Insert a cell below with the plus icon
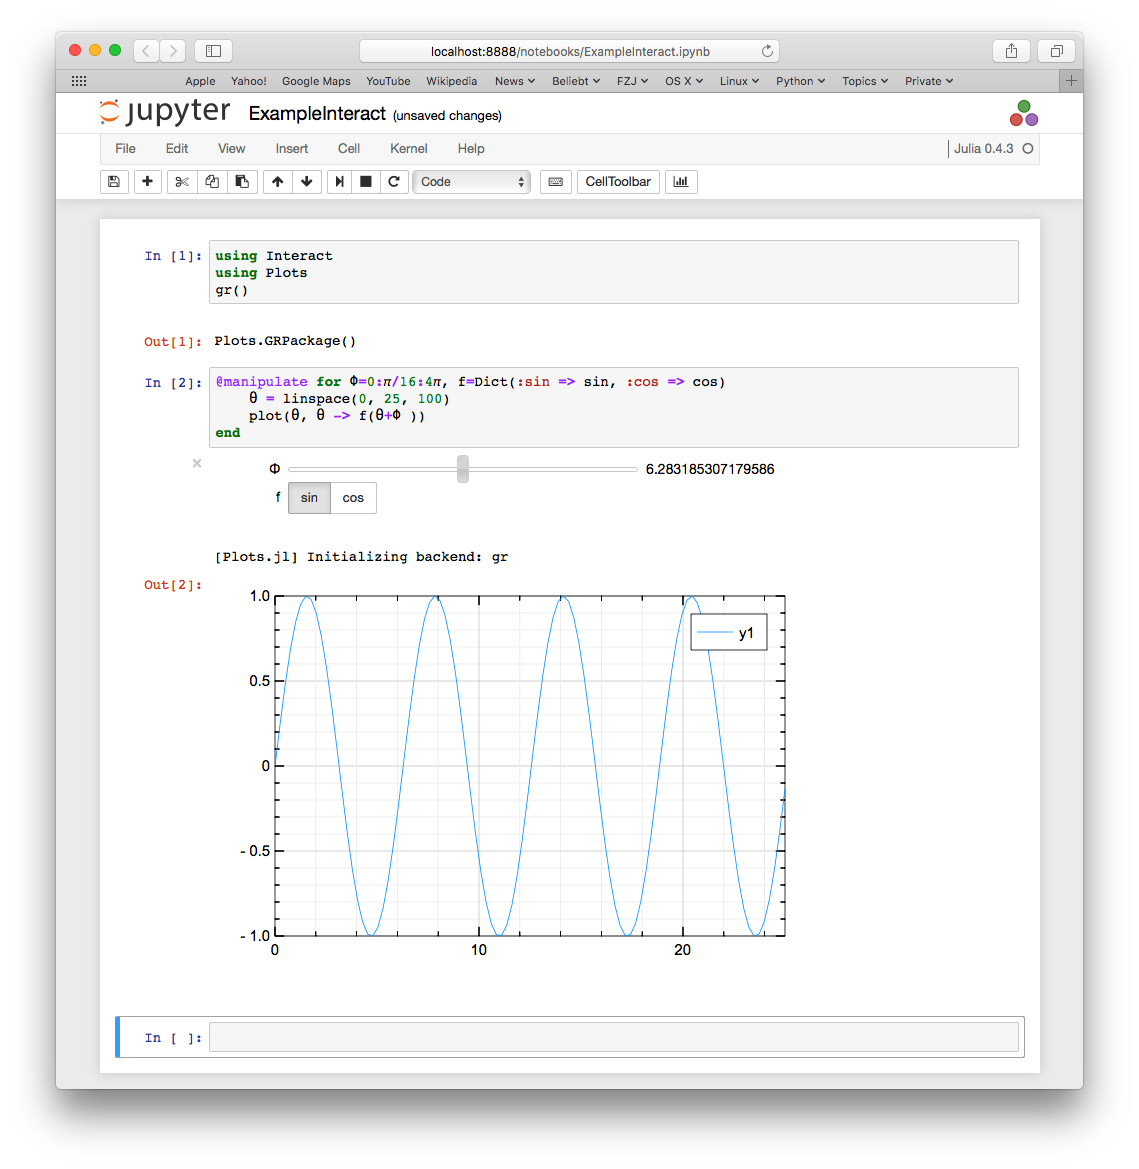 point(148,182)
